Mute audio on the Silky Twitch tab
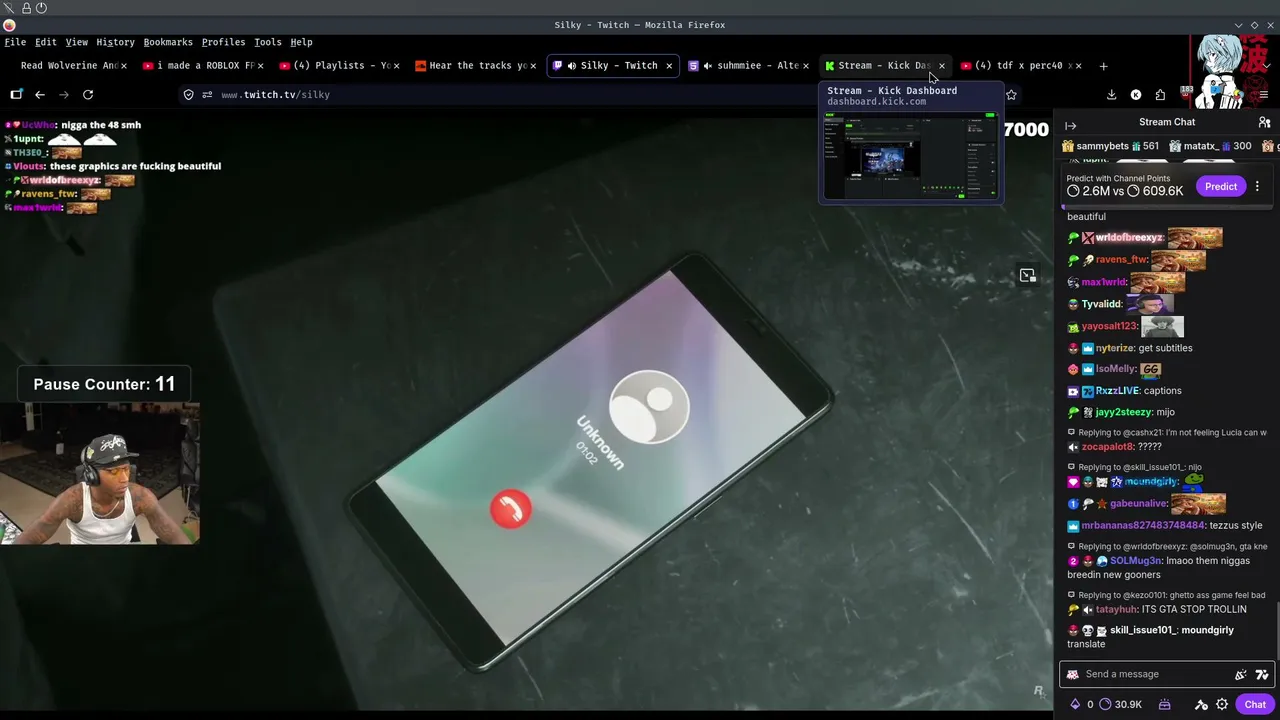Image resolution: width=1280 pixels, height=720 pixels. (571, 66)
